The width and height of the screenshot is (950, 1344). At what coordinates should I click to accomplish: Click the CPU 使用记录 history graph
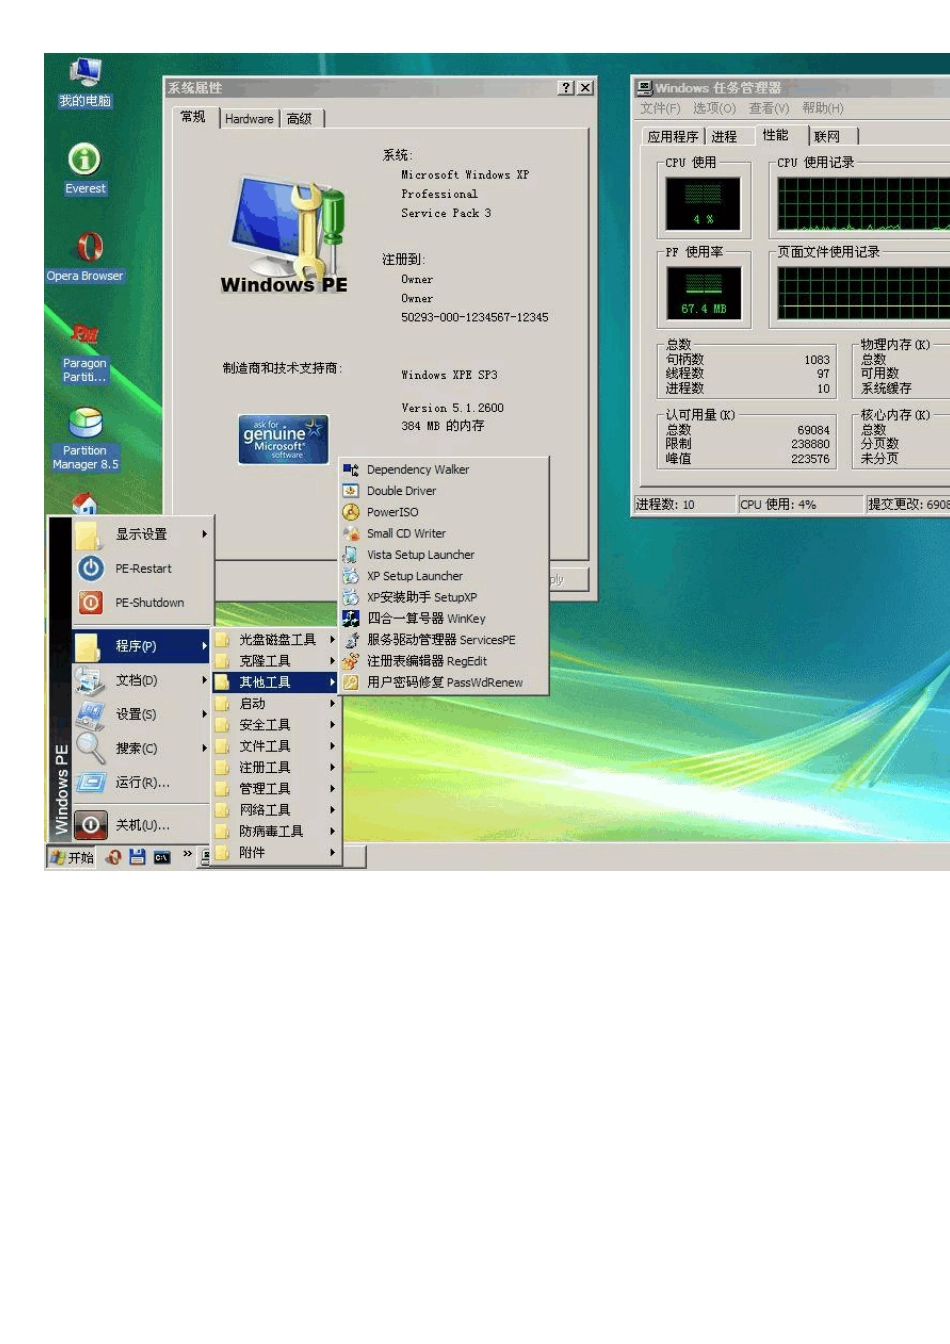pos(864,204)
